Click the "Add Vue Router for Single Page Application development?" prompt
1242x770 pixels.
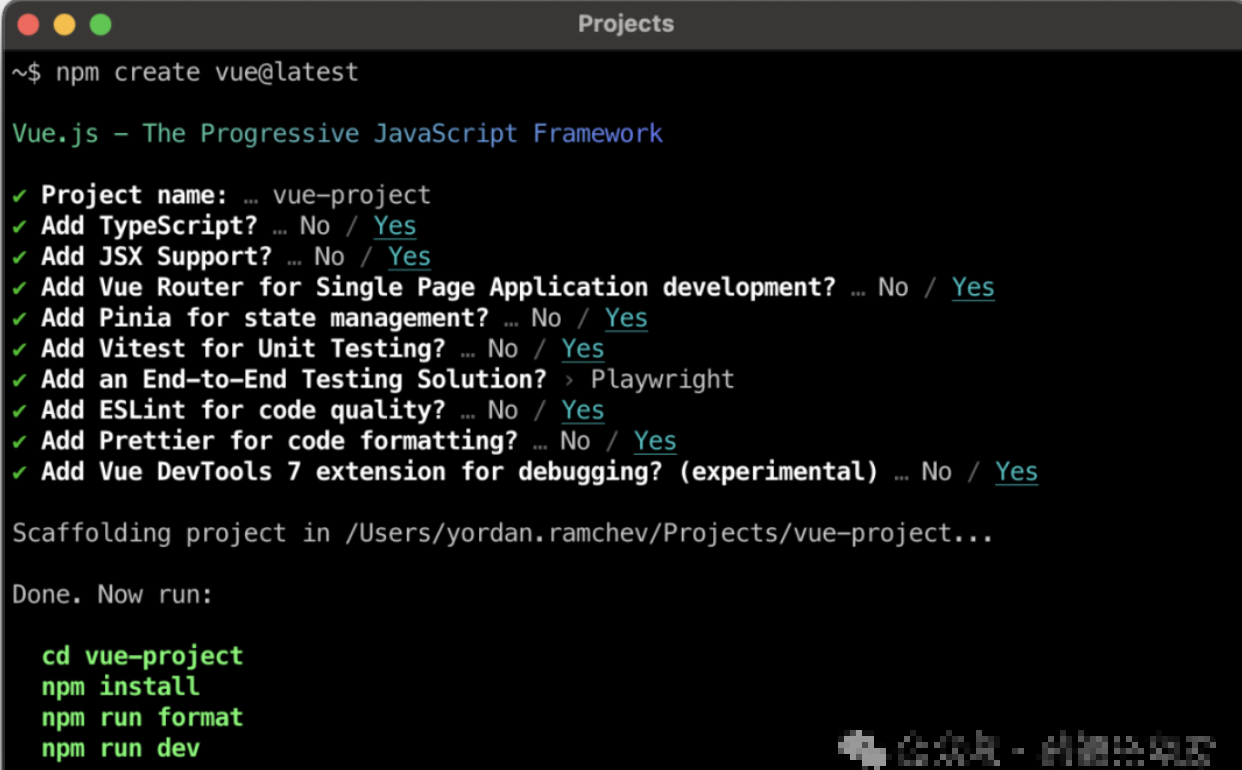tap(438, 288)
